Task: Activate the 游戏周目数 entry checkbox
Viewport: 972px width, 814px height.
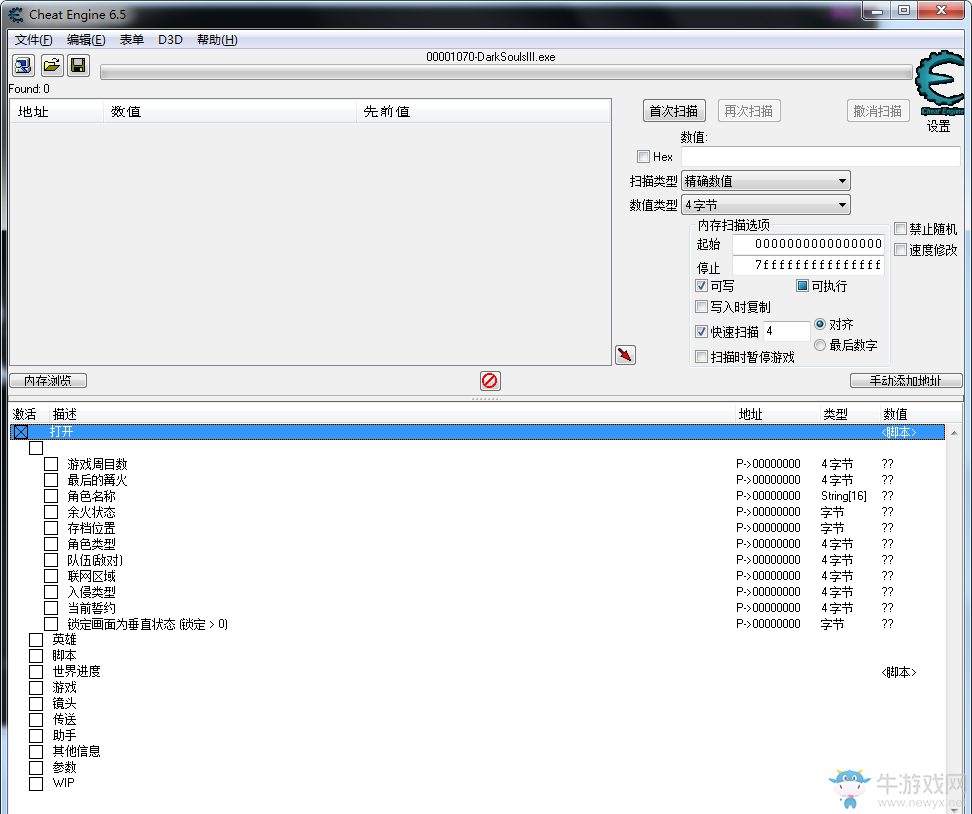Action: tap(51, 464)
